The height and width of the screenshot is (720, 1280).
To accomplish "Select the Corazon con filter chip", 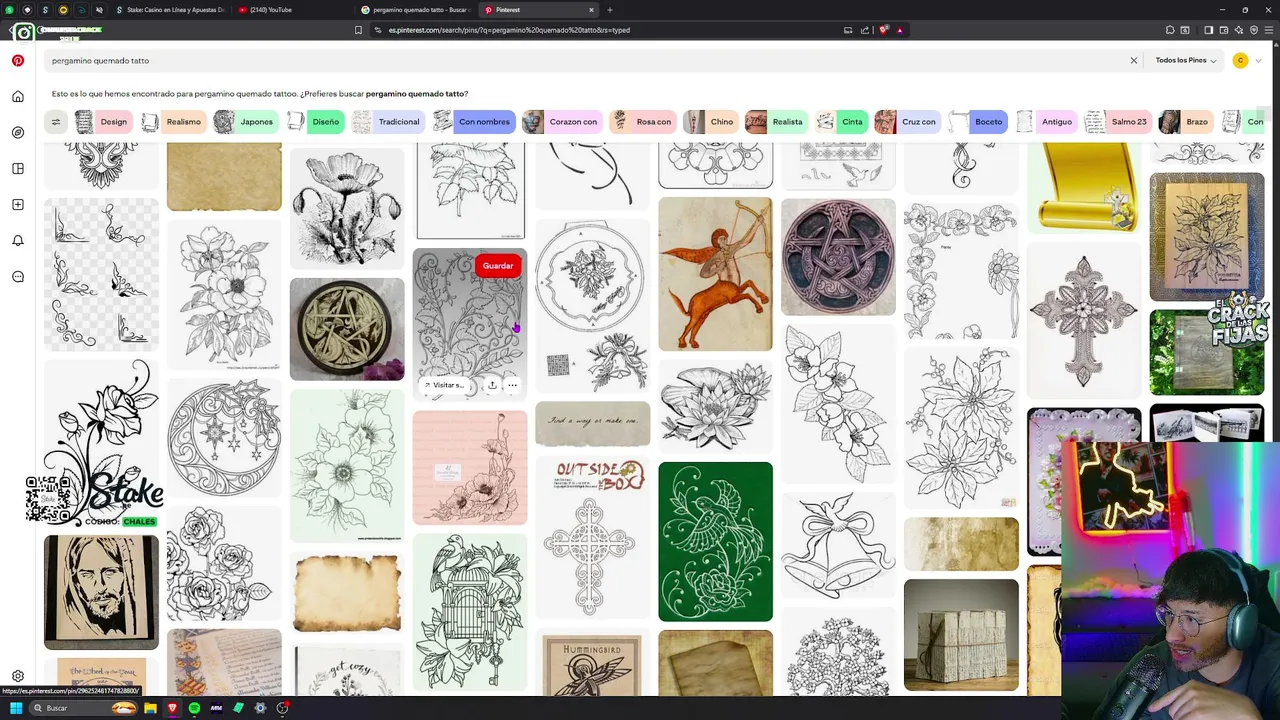I will pos(561,122).
